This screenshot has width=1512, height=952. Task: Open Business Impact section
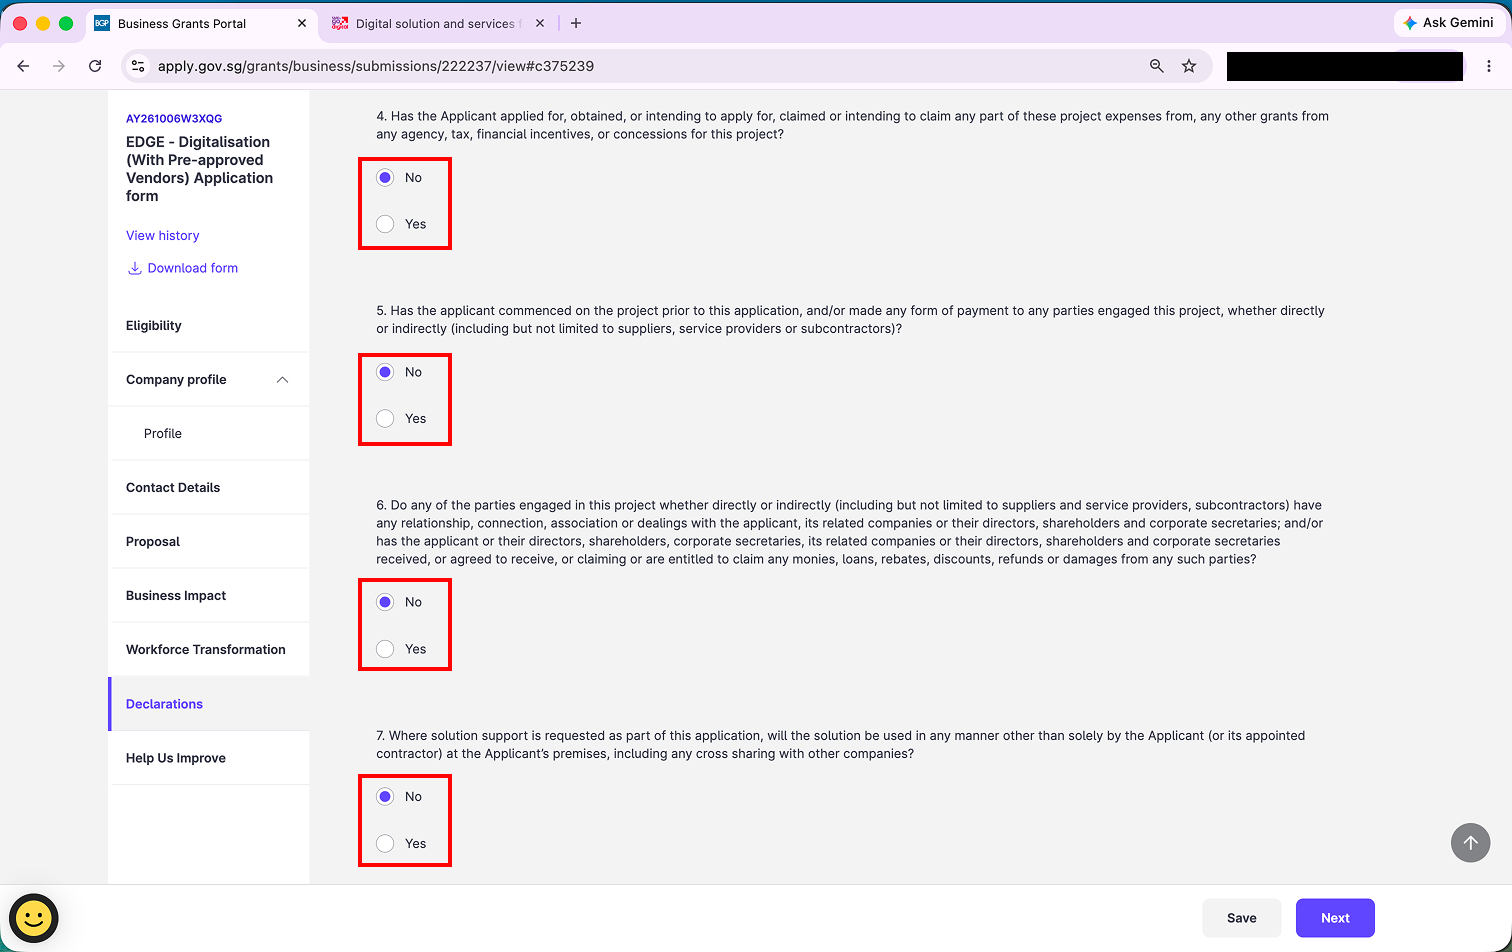tap(209, 596)
